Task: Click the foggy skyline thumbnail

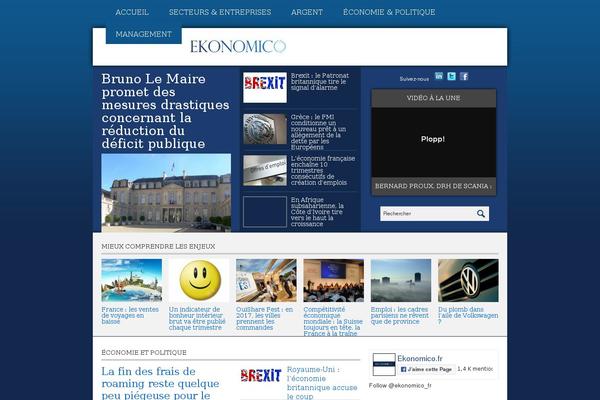Action: coord(401,280)
